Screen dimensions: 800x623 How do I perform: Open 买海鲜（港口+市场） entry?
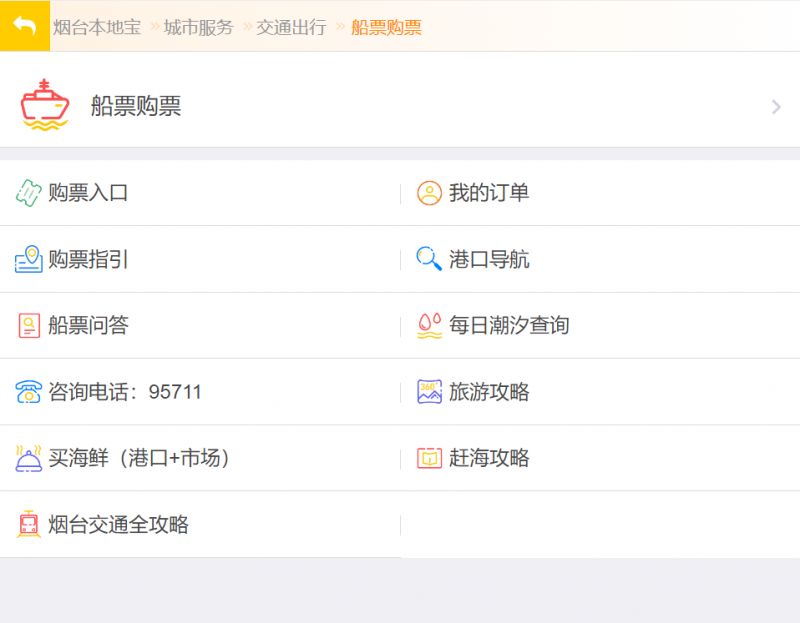click(139, 458)
